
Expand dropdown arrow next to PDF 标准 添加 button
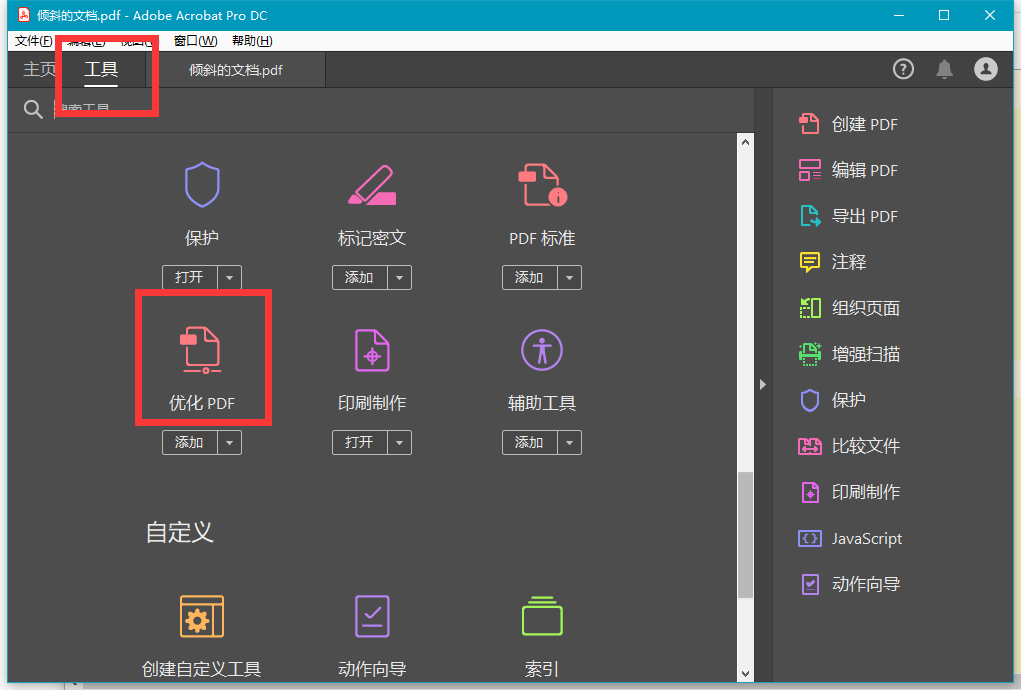(569, 277)
